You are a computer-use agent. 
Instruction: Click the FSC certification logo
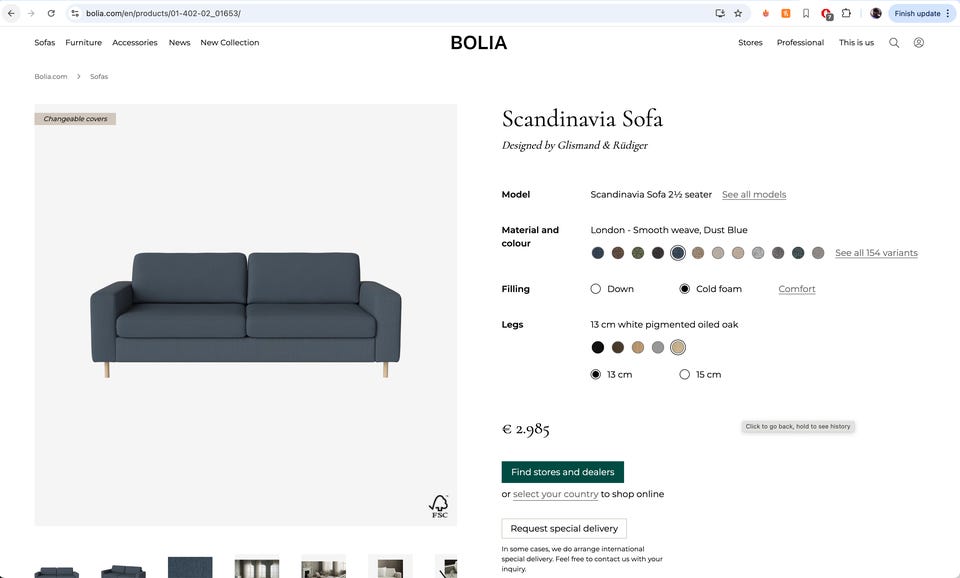point(439,506)
